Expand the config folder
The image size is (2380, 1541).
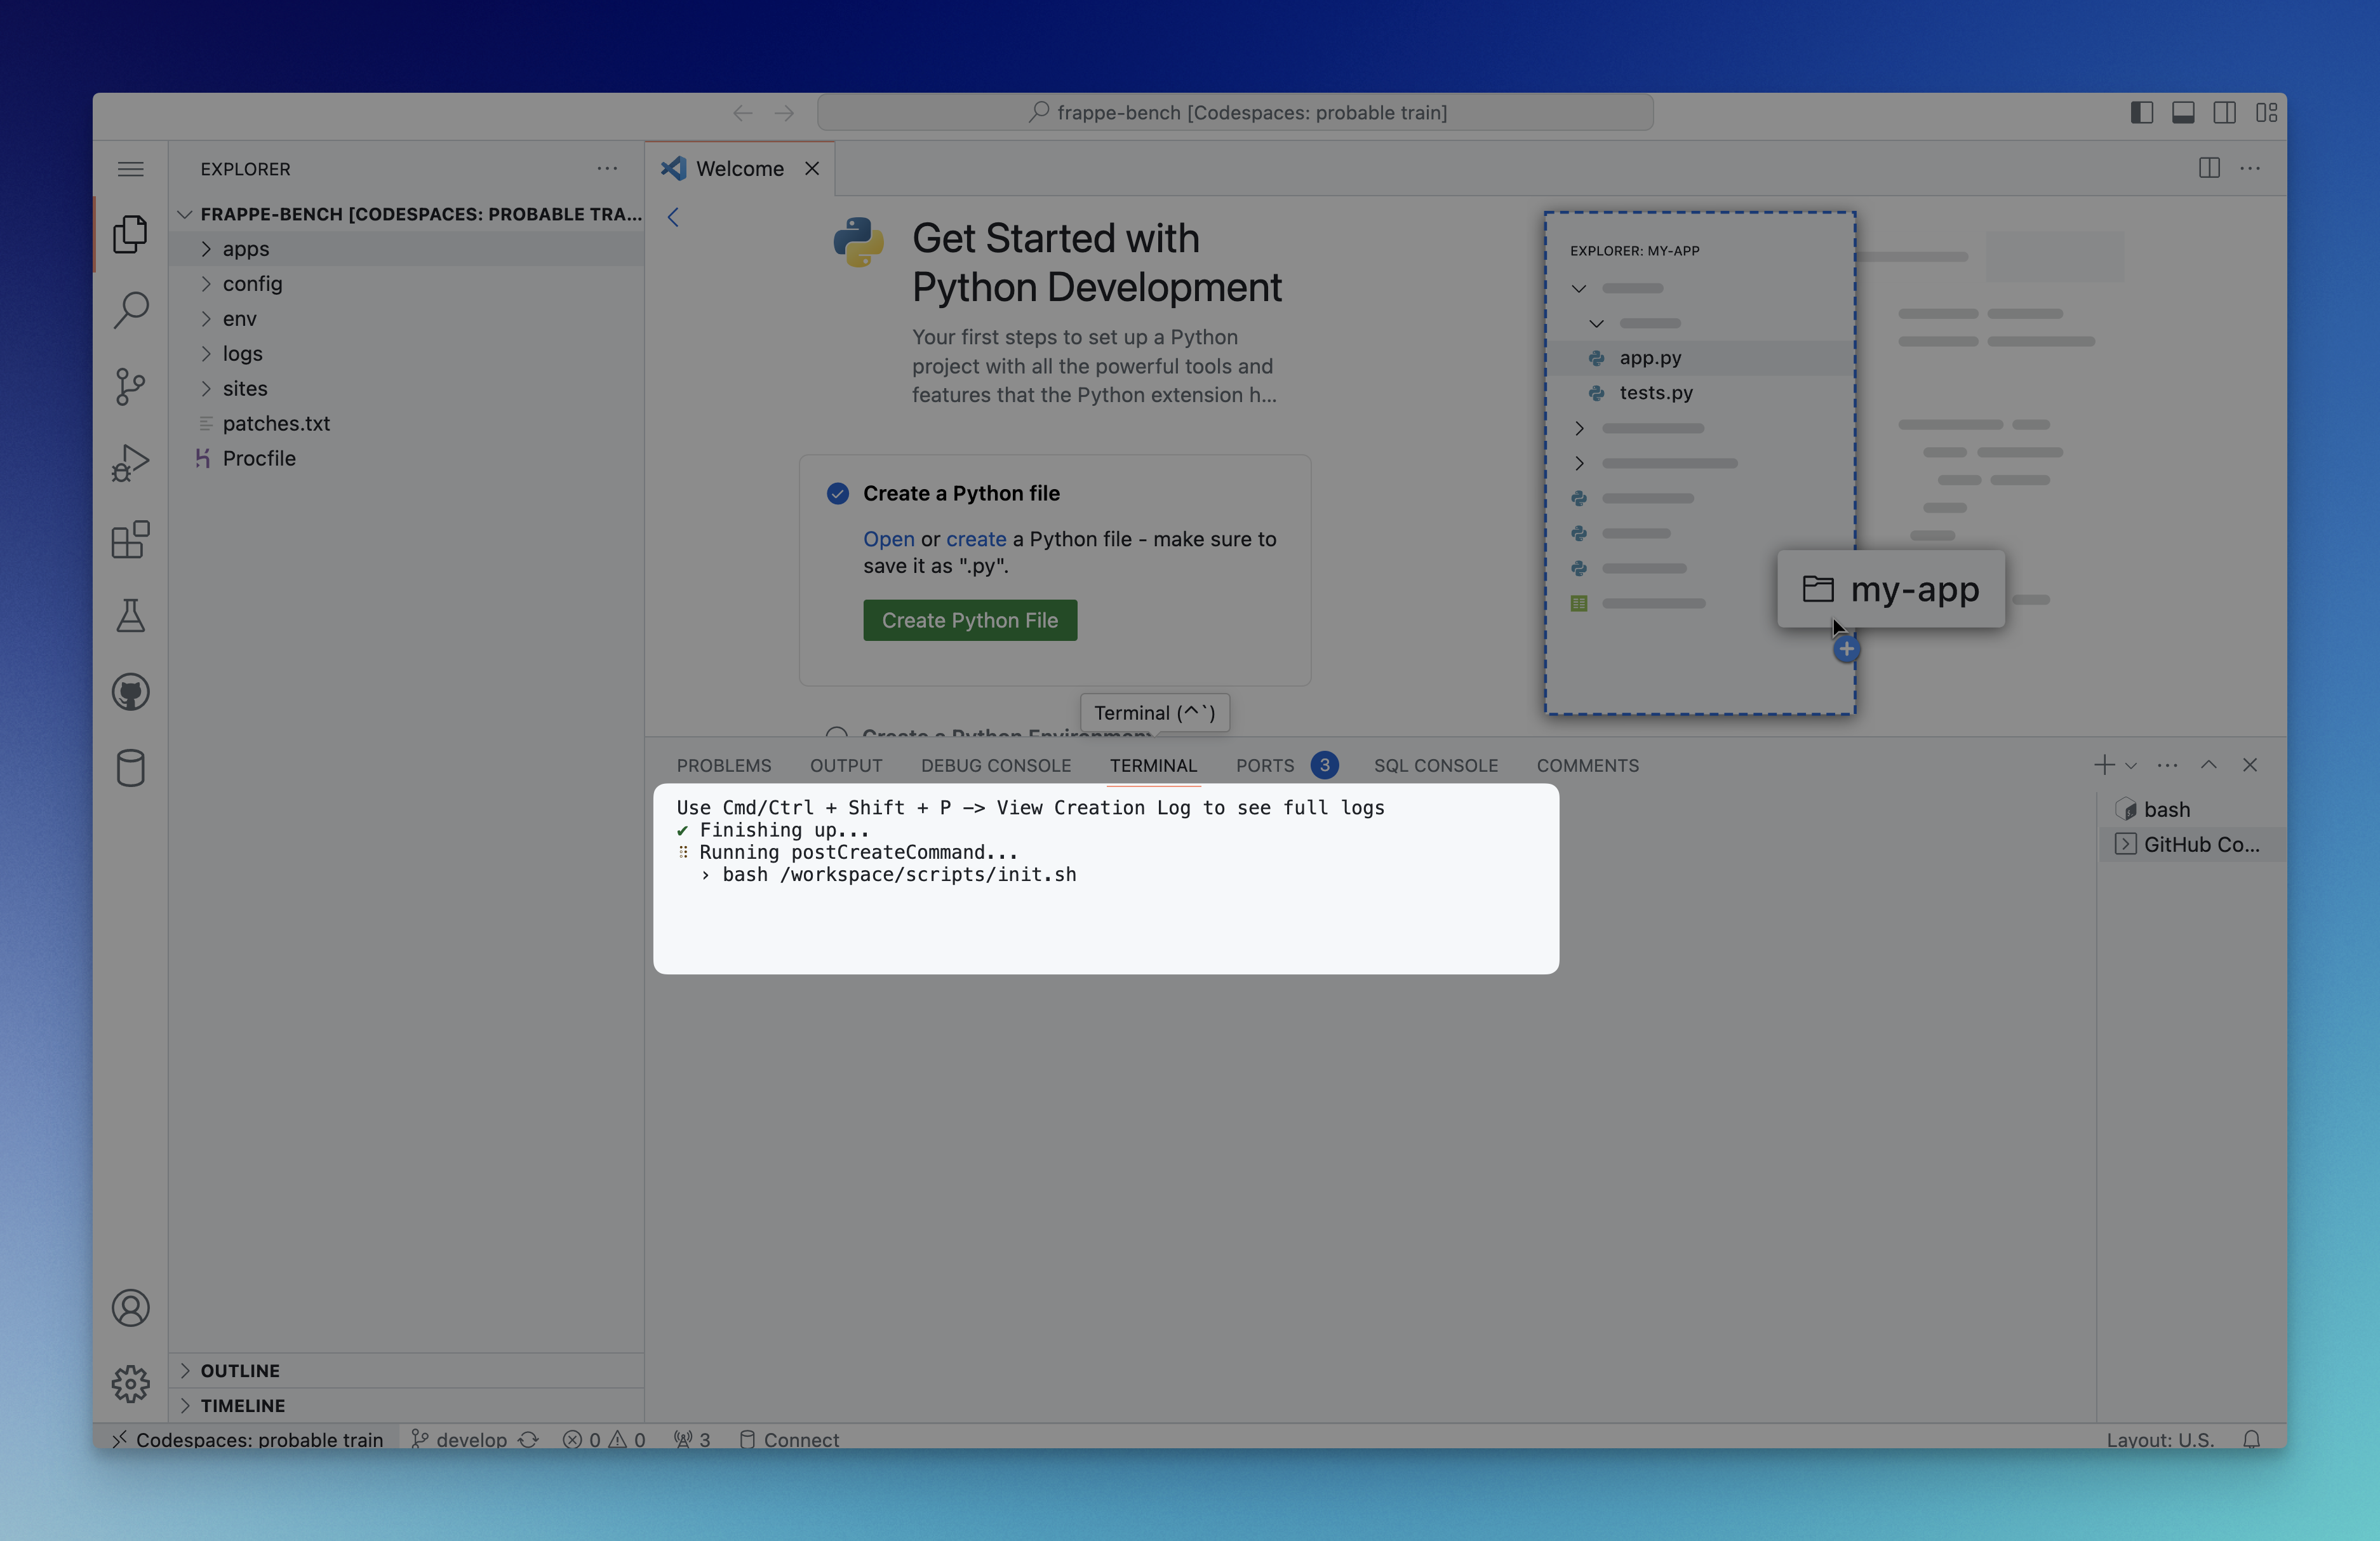point(406,284)
